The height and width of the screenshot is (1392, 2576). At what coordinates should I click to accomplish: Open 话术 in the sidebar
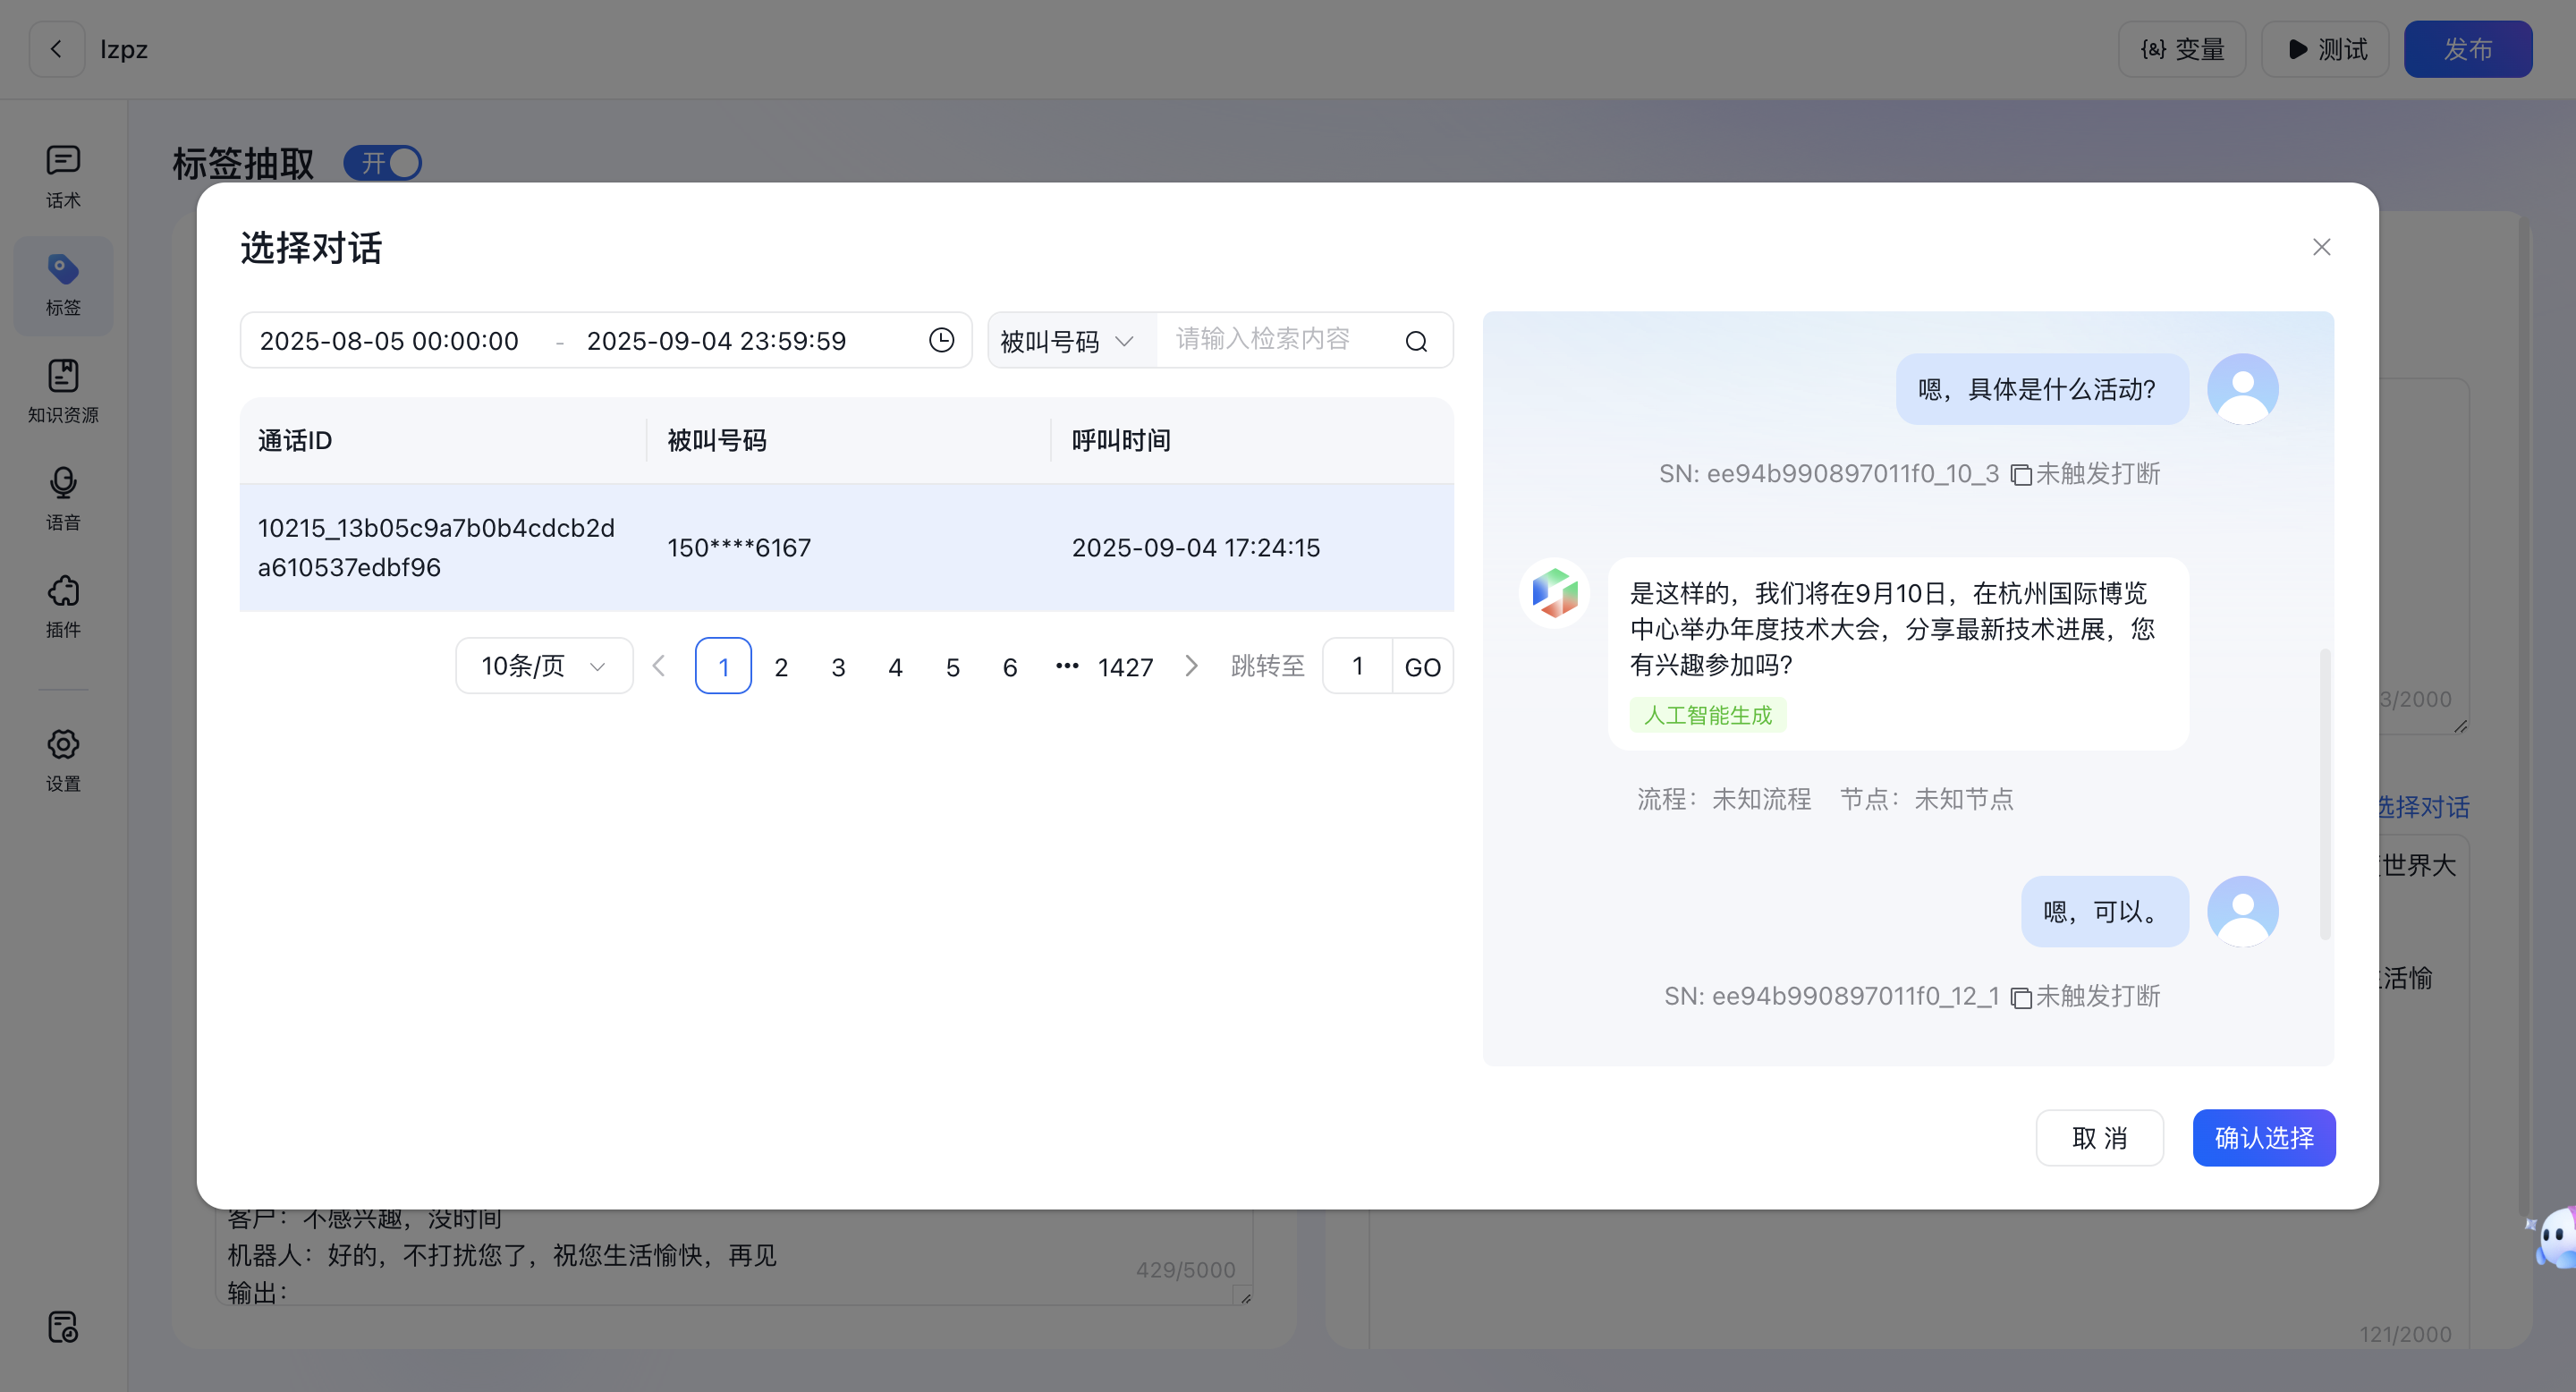(63, 176)
